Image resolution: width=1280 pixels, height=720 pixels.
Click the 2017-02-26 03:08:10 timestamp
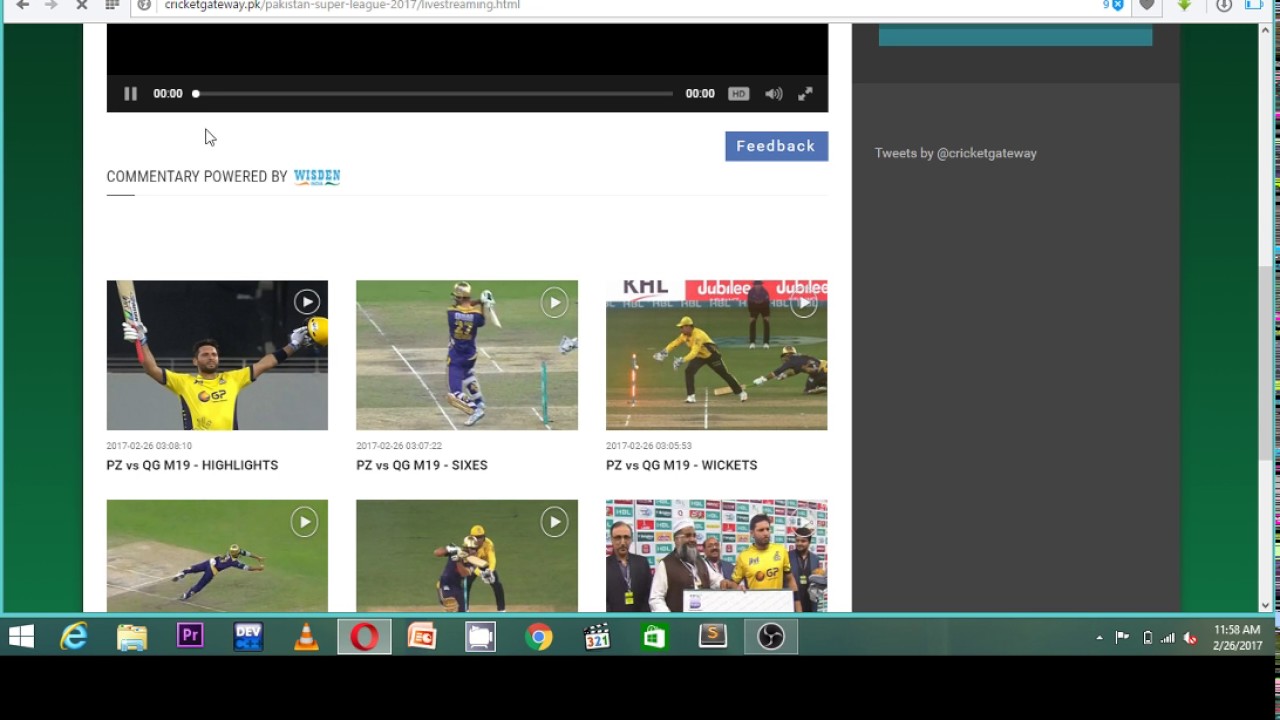pos(149,446)
